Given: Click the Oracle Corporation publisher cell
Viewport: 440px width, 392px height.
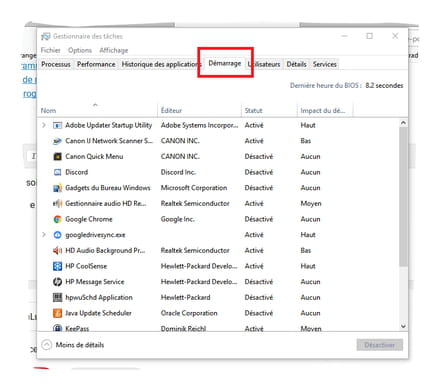Looking at the screenshot, I should [189, 313].
